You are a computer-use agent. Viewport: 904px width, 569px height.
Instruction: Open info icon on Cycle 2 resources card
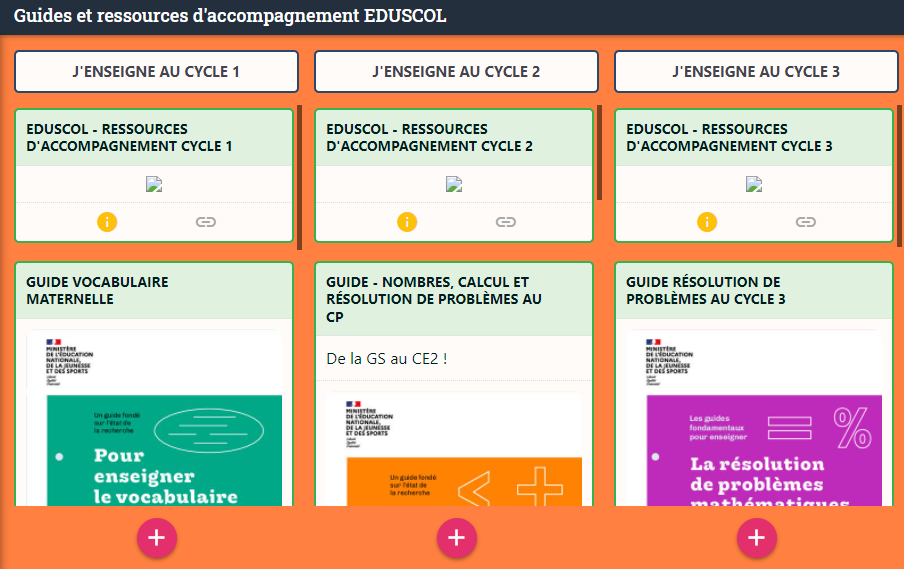pos(407,222)
